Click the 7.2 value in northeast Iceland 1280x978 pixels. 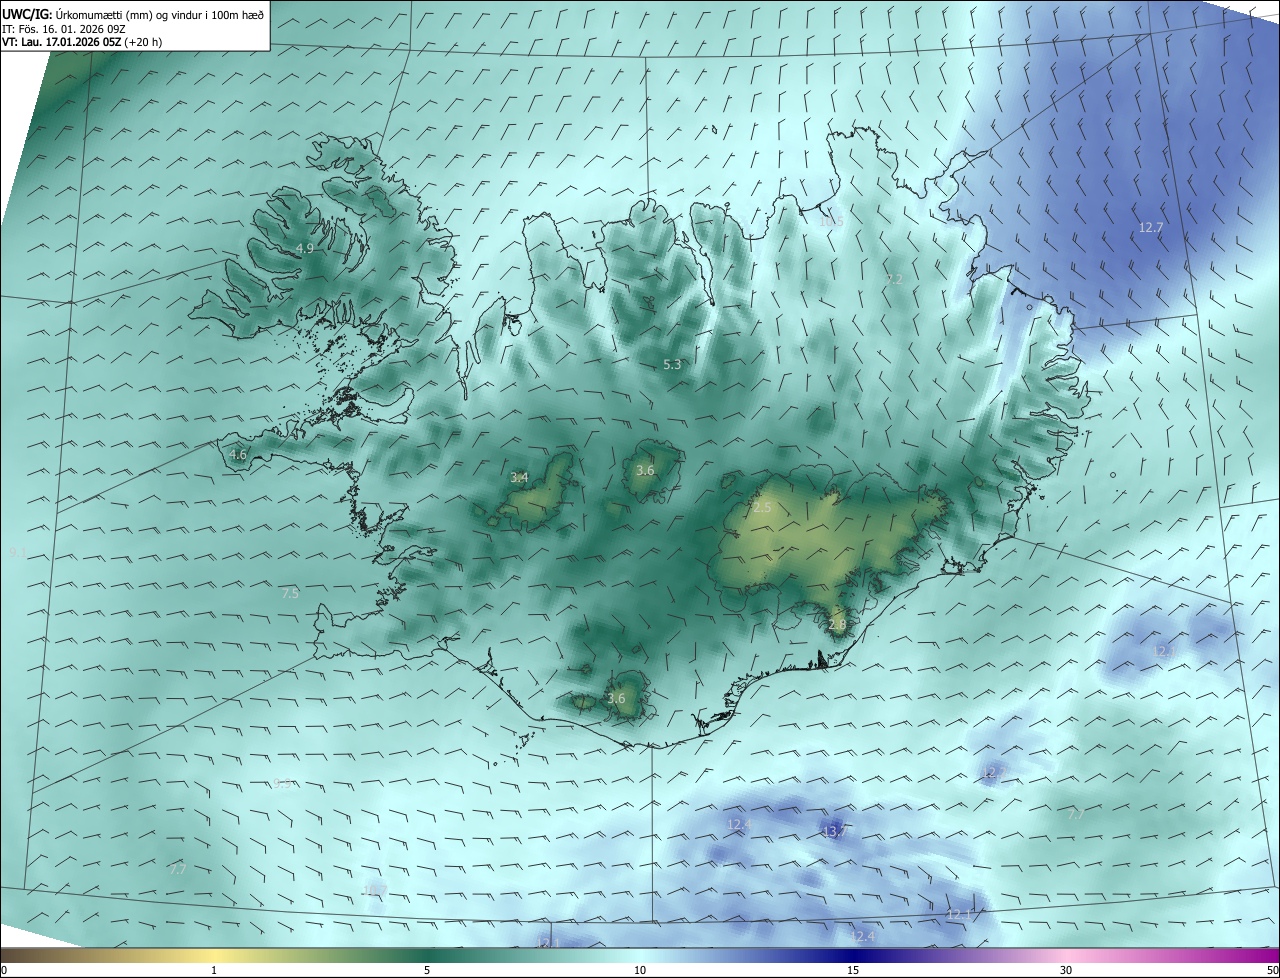[894, 279]
